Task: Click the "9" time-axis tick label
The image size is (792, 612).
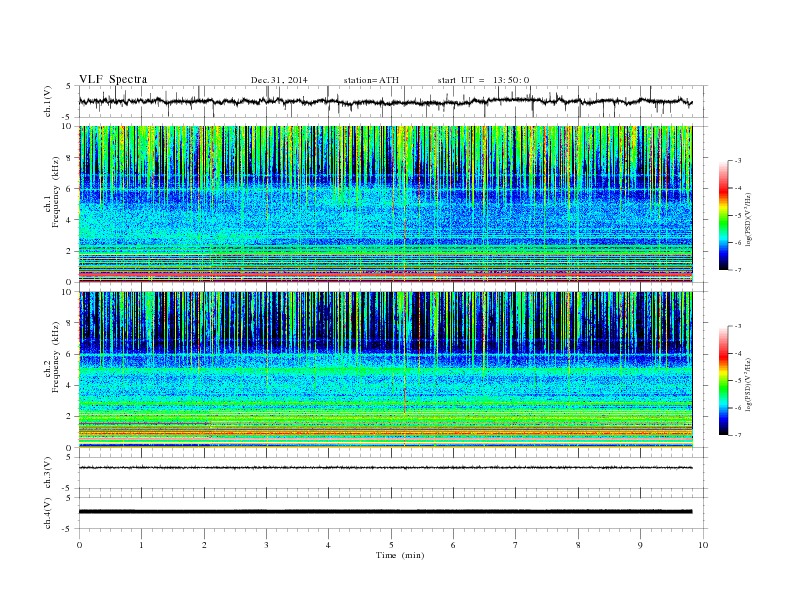Action: coord(640,545)
